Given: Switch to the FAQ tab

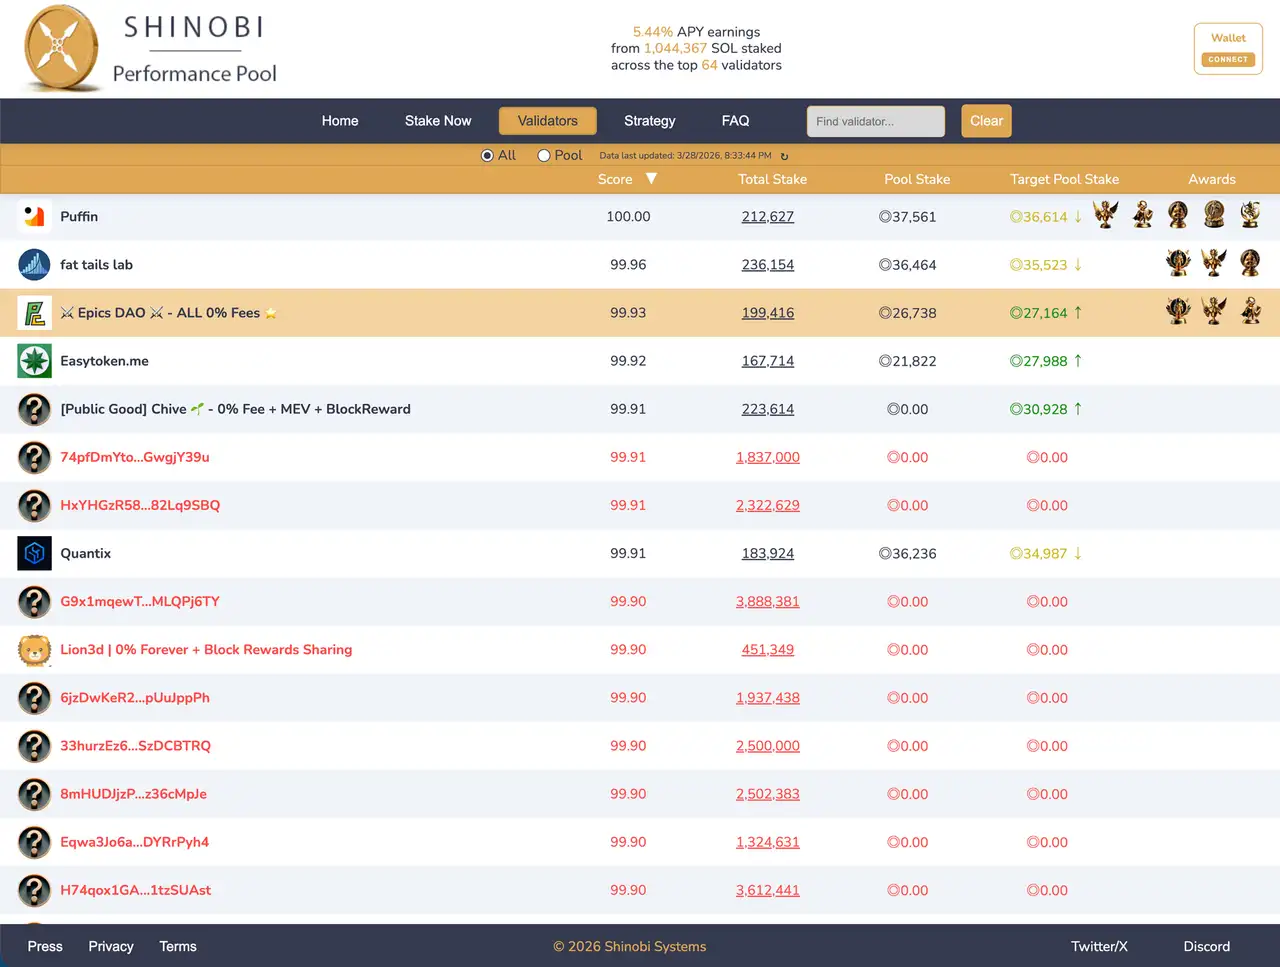Looking at the screenshot, I should 735,120.
